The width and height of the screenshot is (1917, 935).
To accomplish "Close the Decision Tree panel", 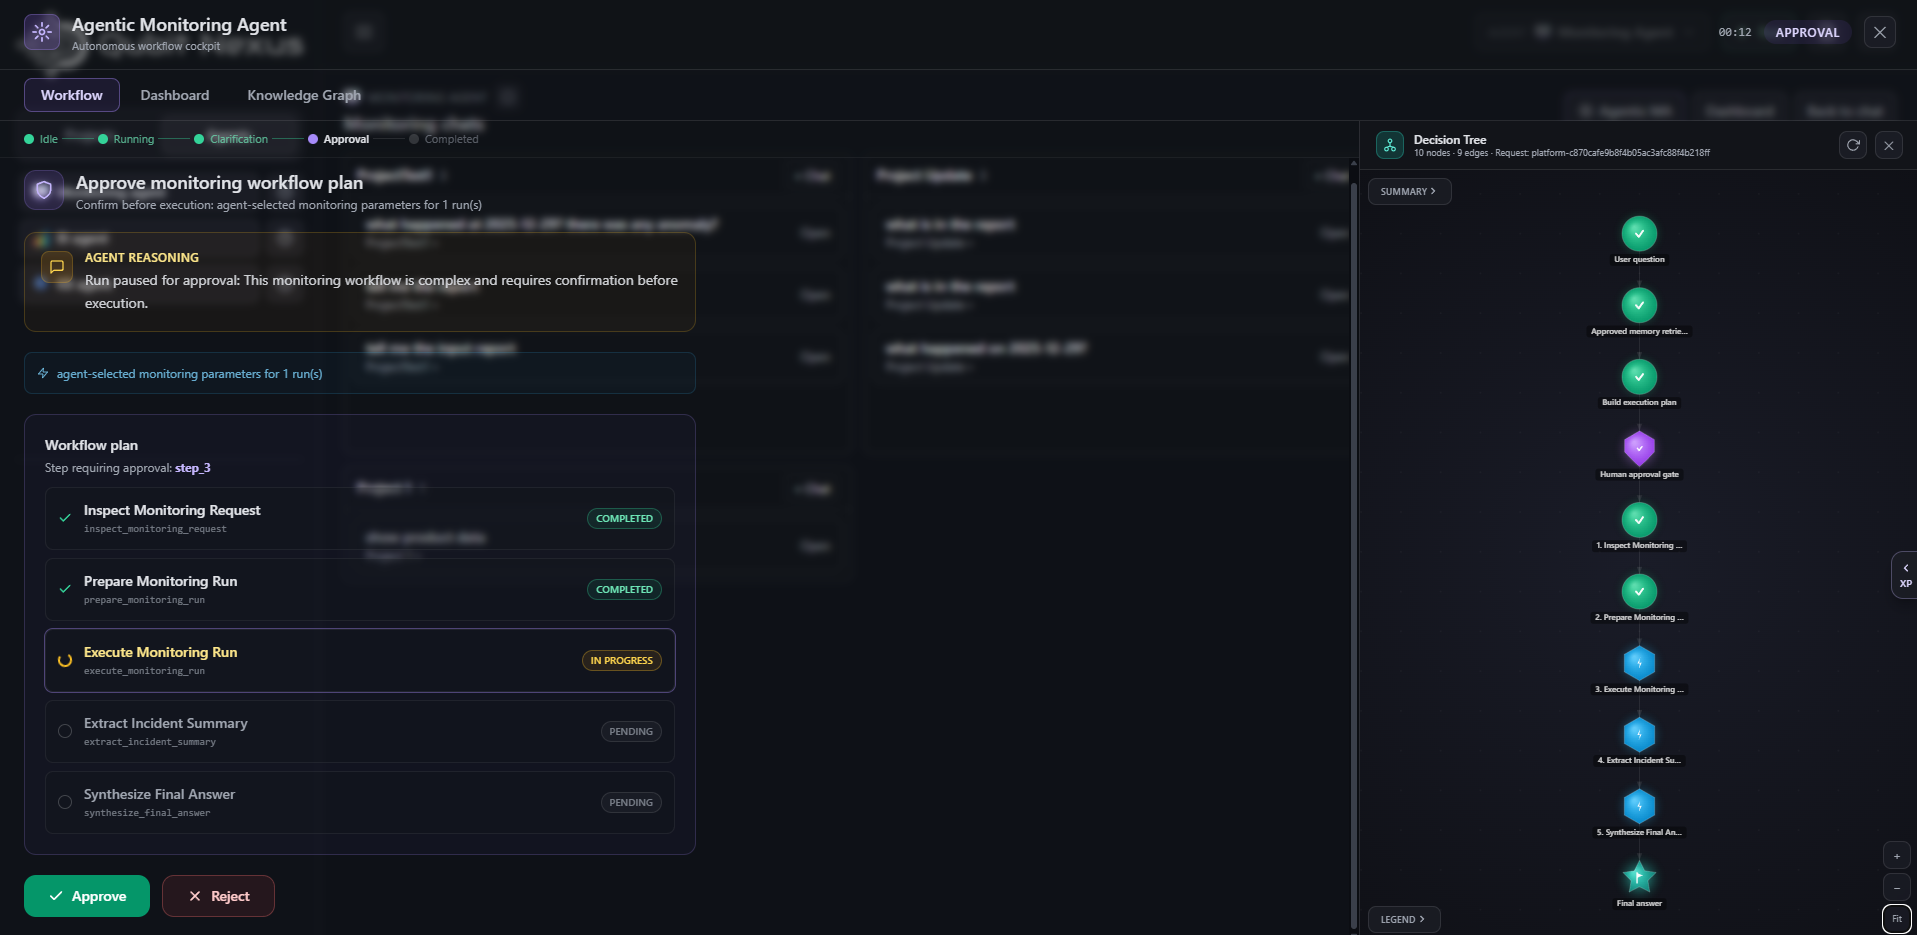I will click(x=1889, y=145).
